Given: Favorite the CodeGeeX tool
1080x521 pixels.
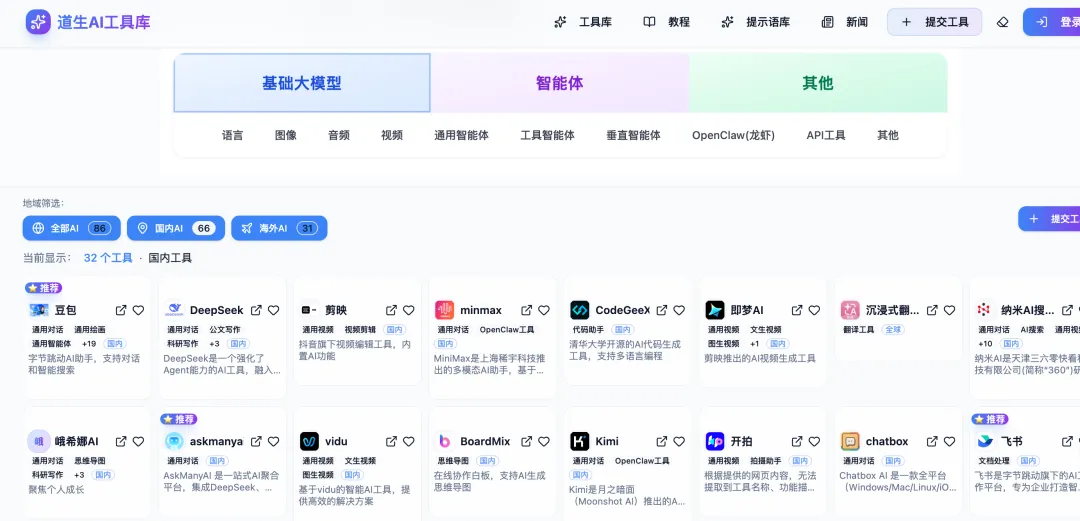Looking at the screenshot, I should pos(679,310).
